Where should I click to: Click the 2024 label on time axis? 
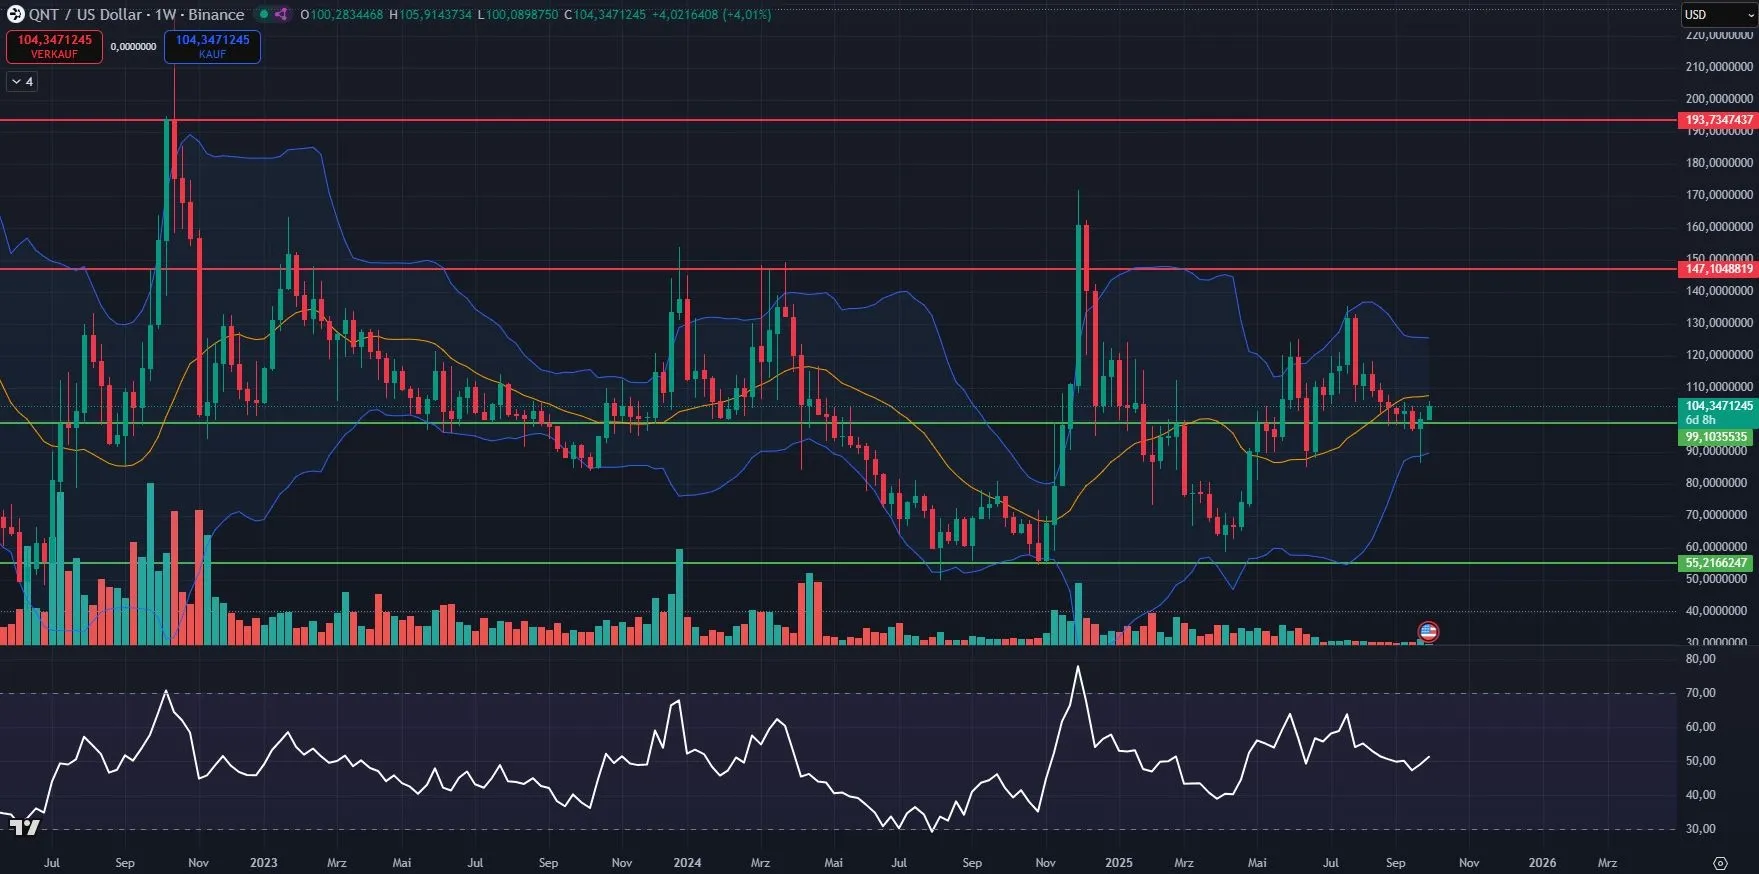pyautogui.click(x=687, y=862)
